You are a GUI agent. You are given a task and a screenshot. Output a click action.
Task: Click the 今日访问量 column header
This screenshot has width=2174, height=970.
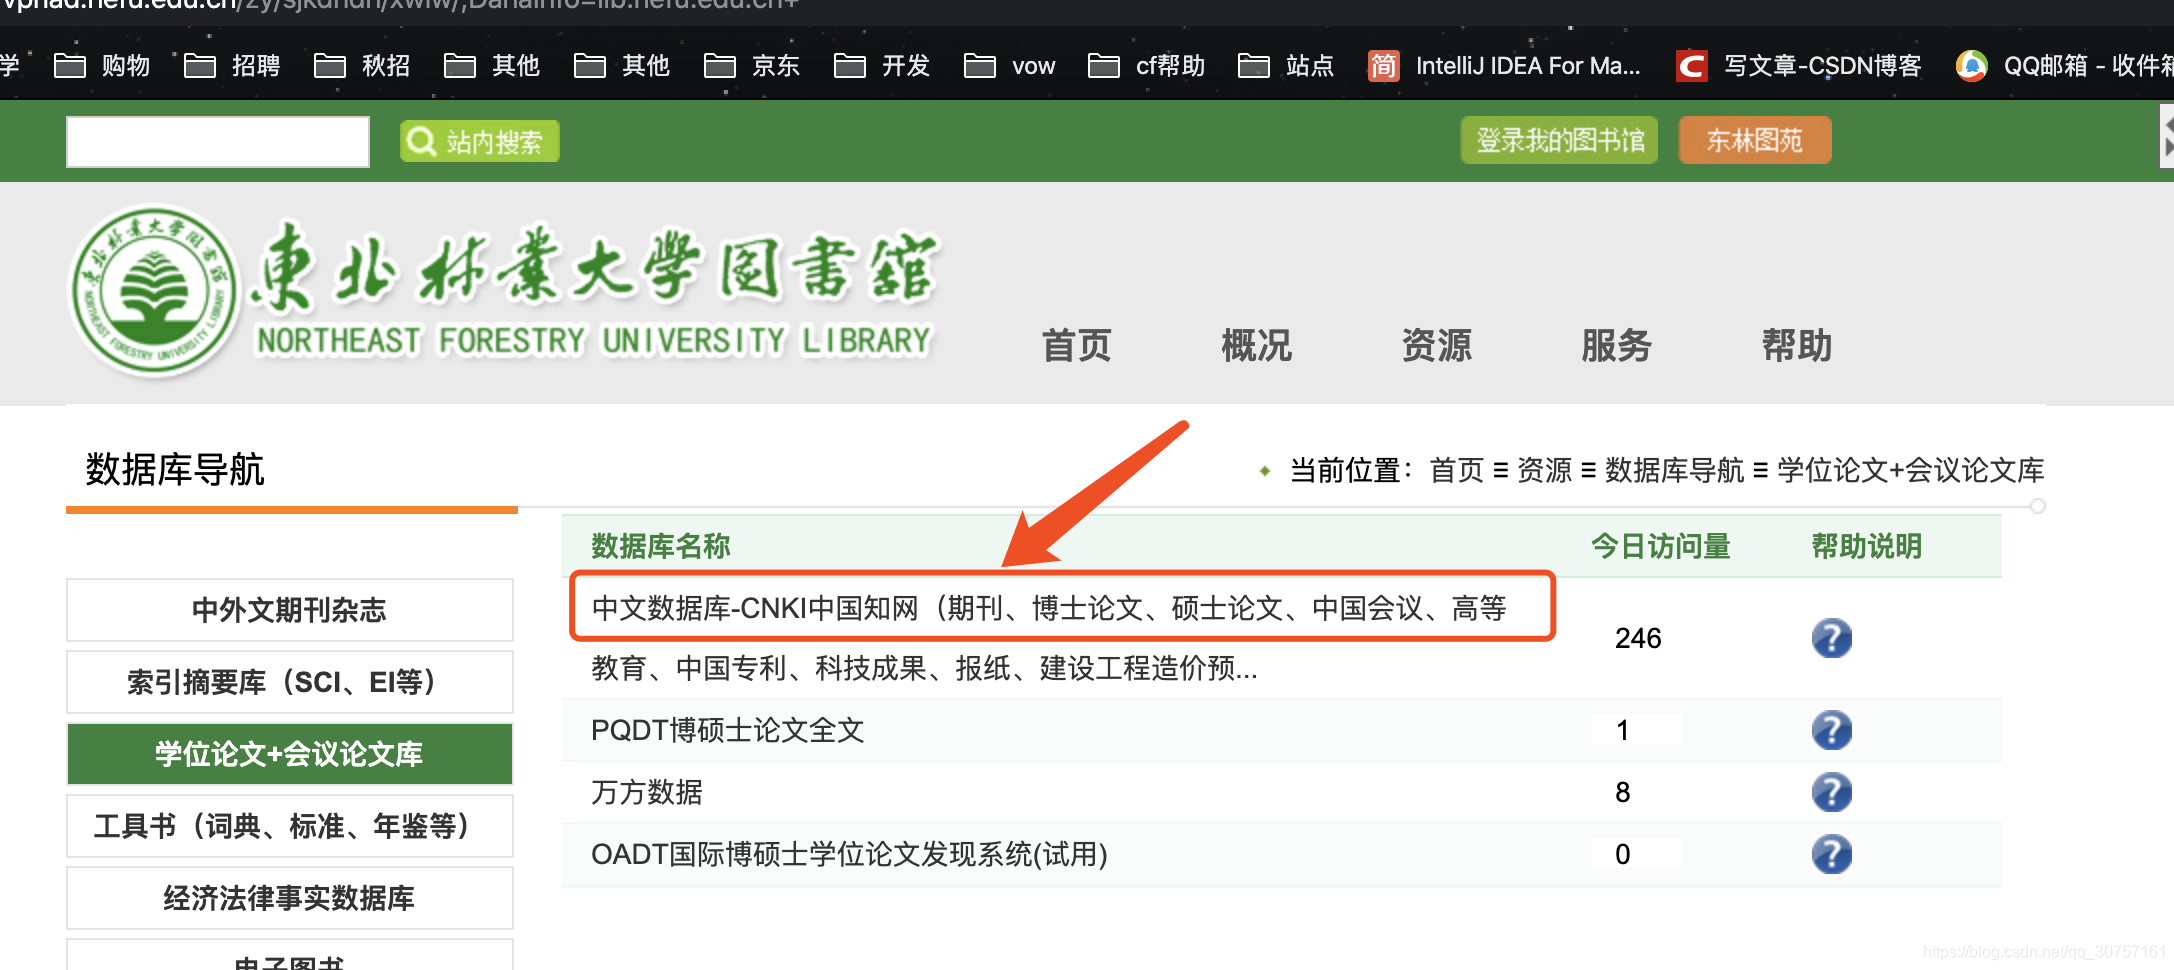(1661, 546)
